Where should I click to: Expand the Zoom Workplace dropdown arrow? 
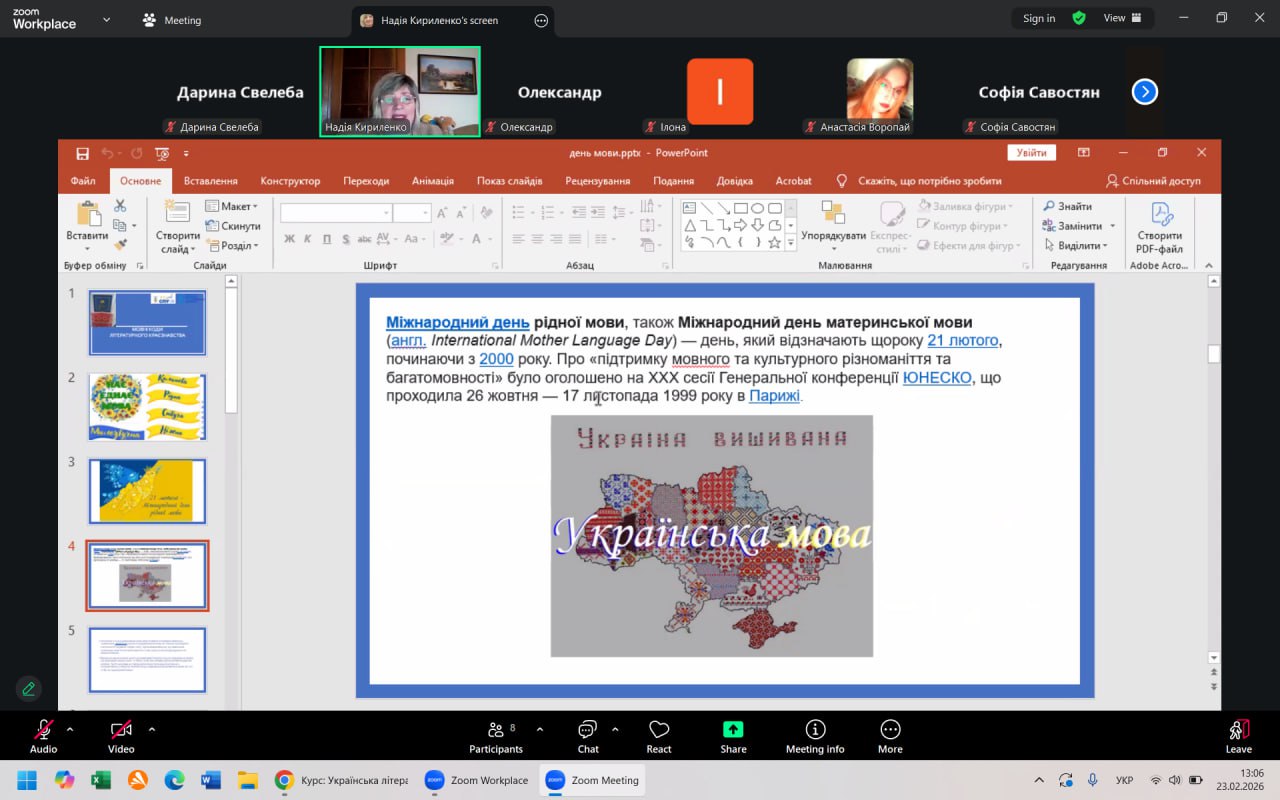[107, 19]
